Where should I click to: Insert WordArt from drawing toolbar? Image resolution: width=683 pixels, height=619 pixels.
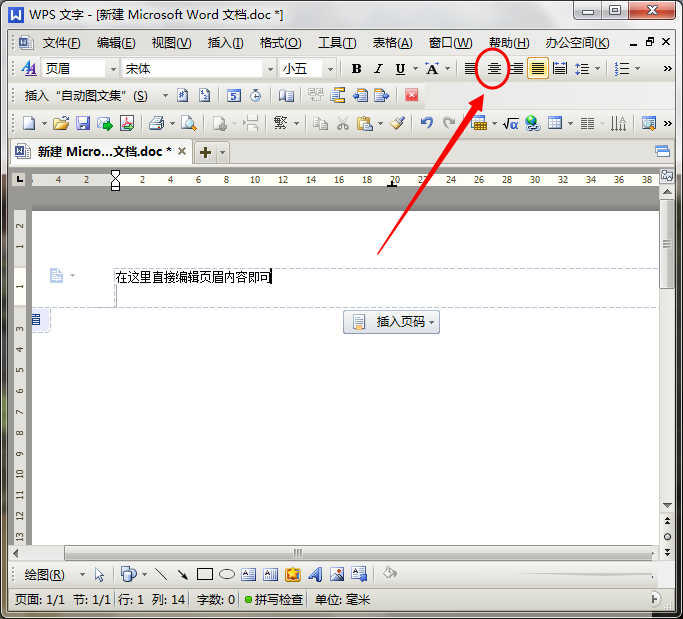(x=315, y=575)
